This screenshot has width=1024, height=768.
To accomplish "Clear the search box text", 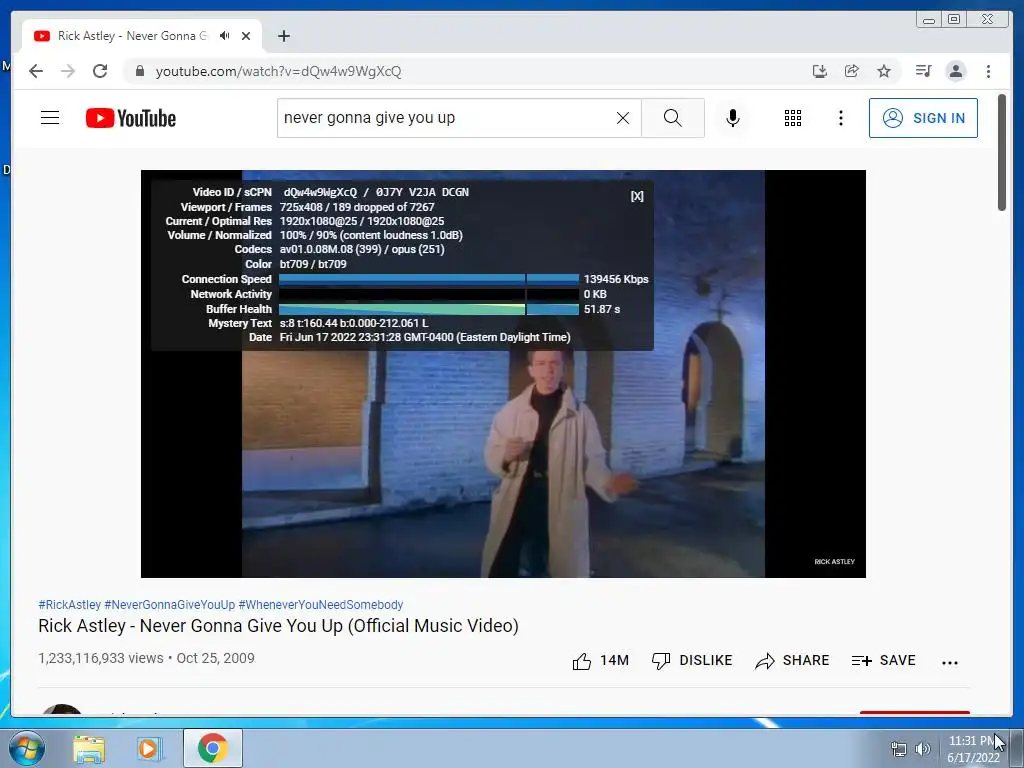I will click(x=623, y=118).
